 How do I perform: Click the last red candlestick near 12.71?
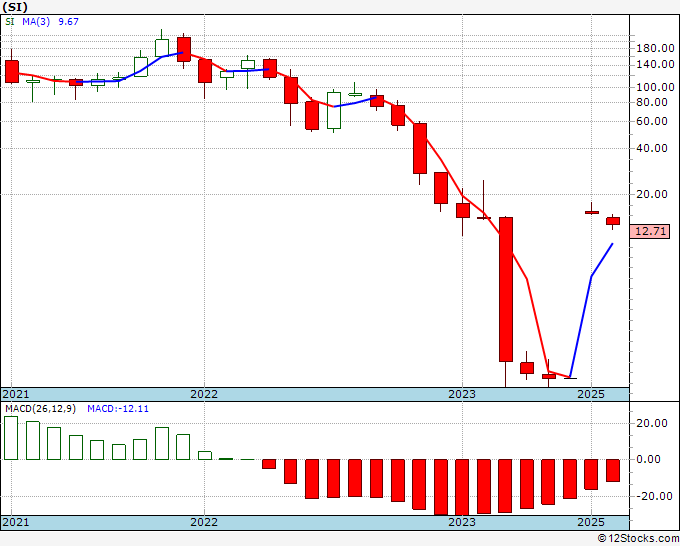pos(613,221)
